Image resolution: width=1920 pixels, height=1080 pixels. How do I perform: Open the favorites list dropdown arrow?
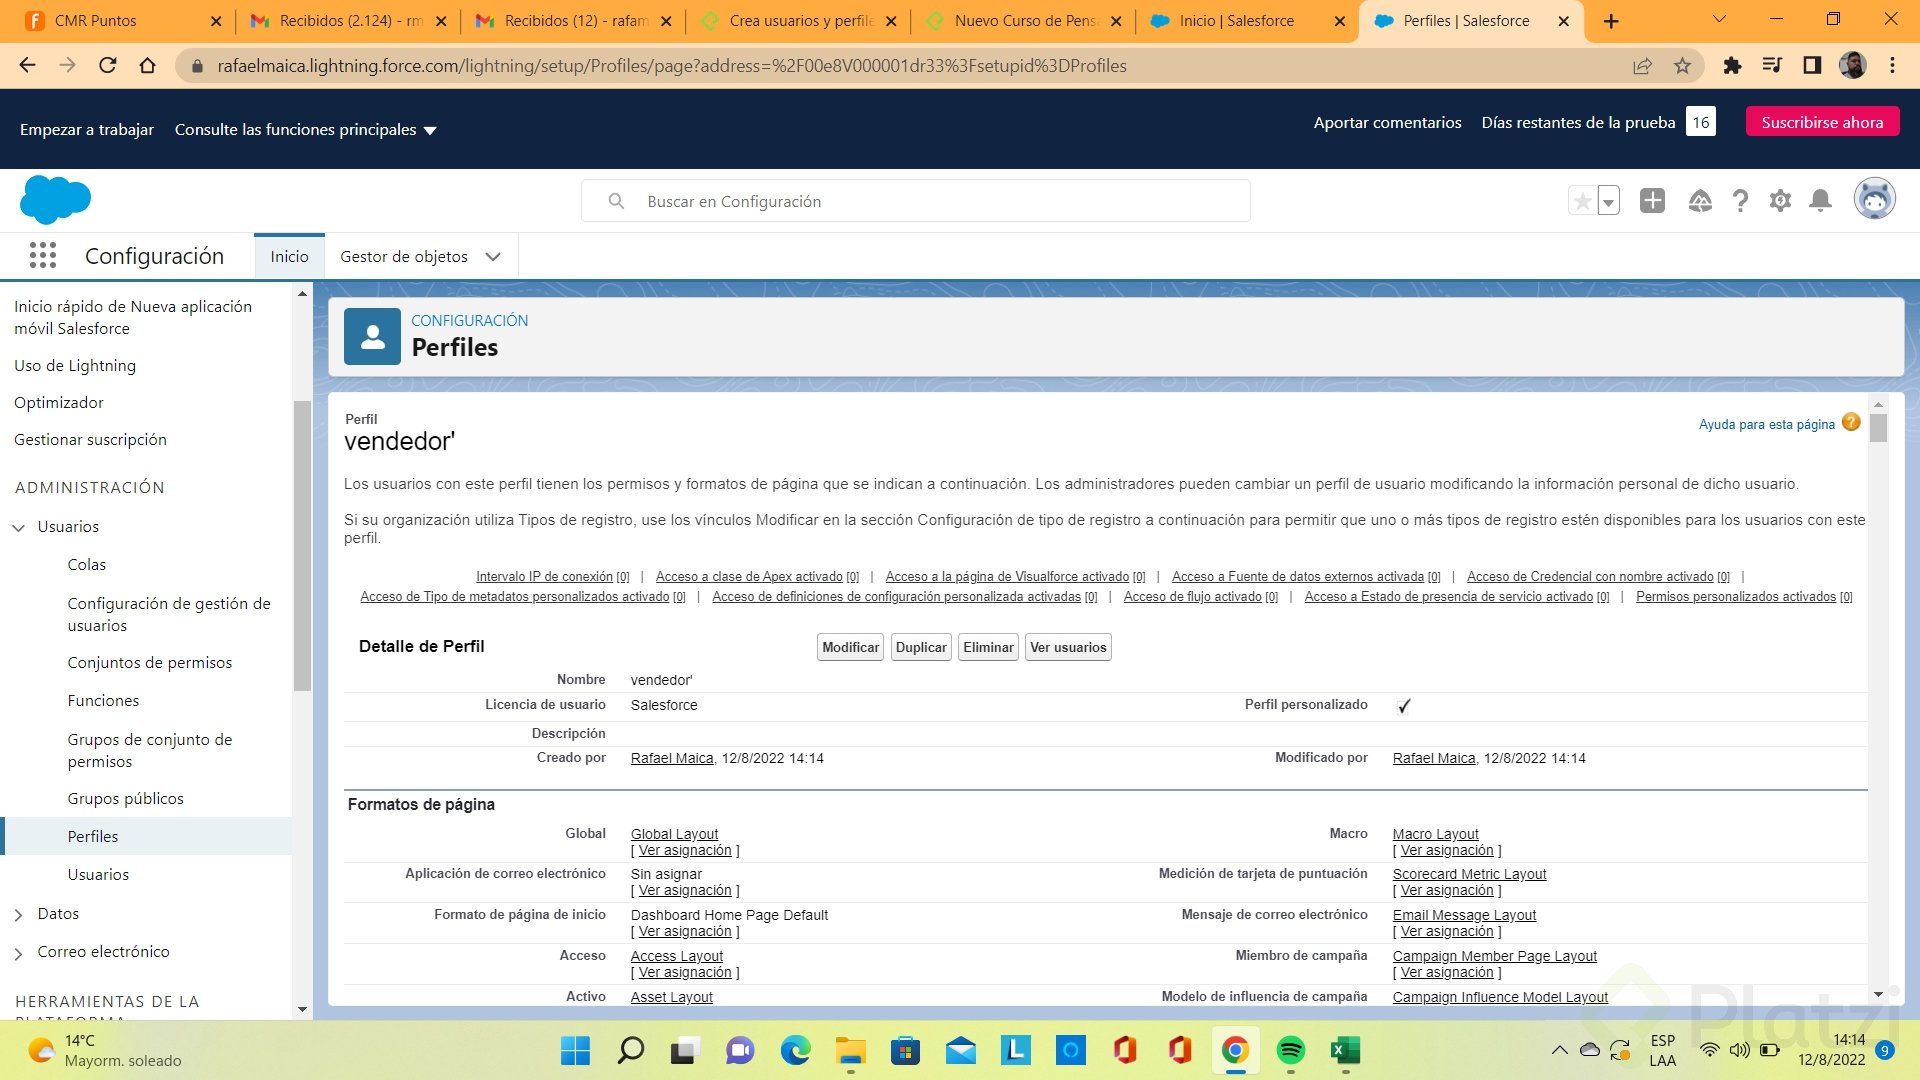(1608, 202)
